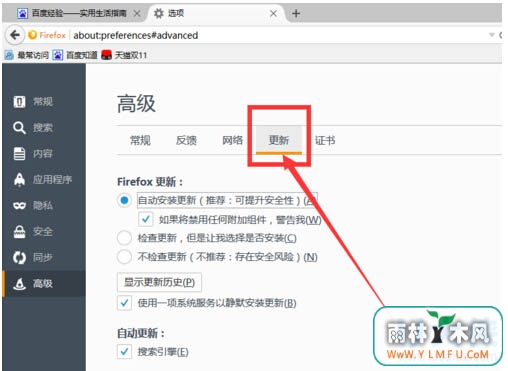This screenshot has width=508, height=371.
Task: Close the 百度经验 tab
Action: [137, 13]
